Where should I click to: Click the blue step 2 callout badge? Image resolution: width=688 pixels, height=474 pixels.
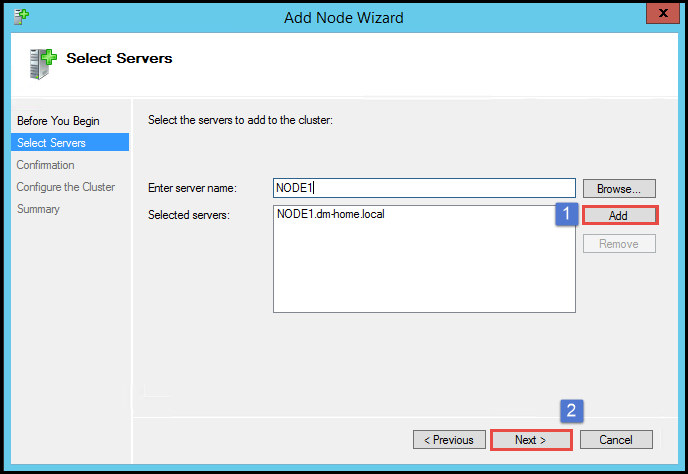[571, 410]
